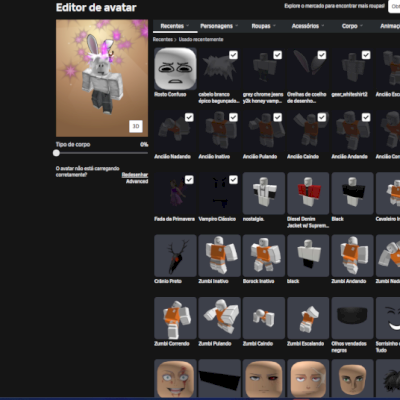Pick the Zumbi Andando animation
The width and height of the screenshot is (400, 400).
(352, 256)
